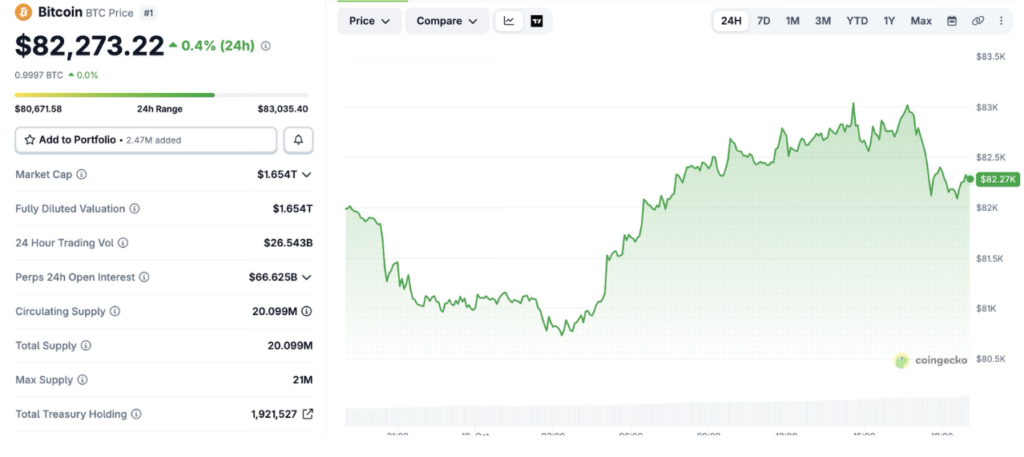
Task: Open the three-dot more options menu
Action: [x=1001, y=21]
